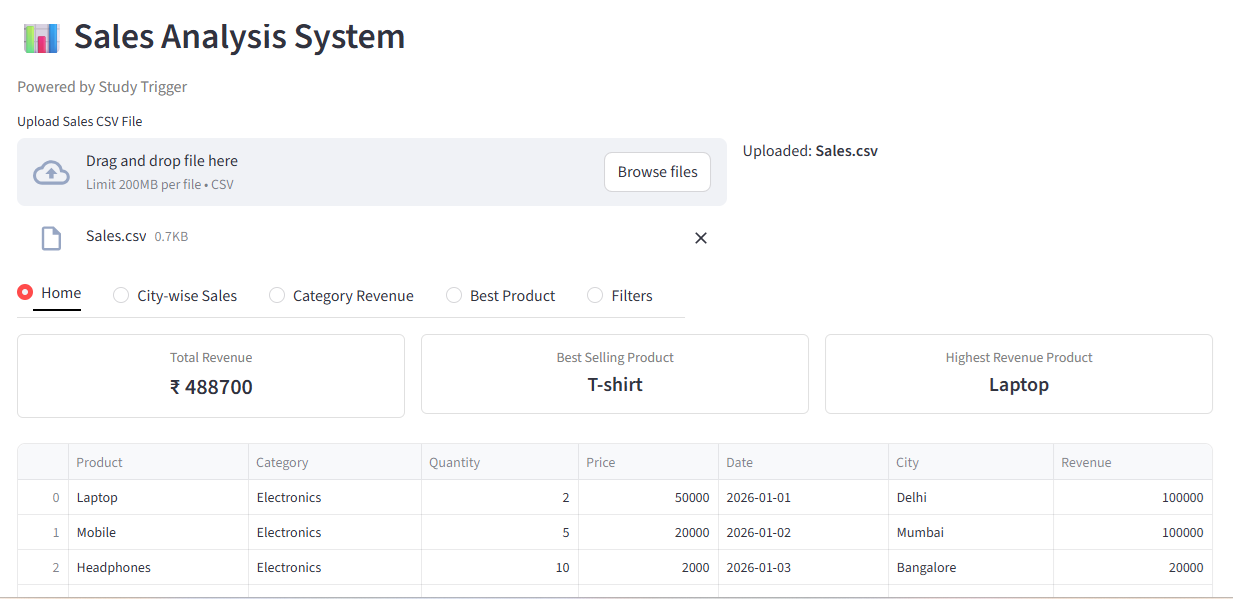
Task: Click the Product column header
Action: click(98, 462)
